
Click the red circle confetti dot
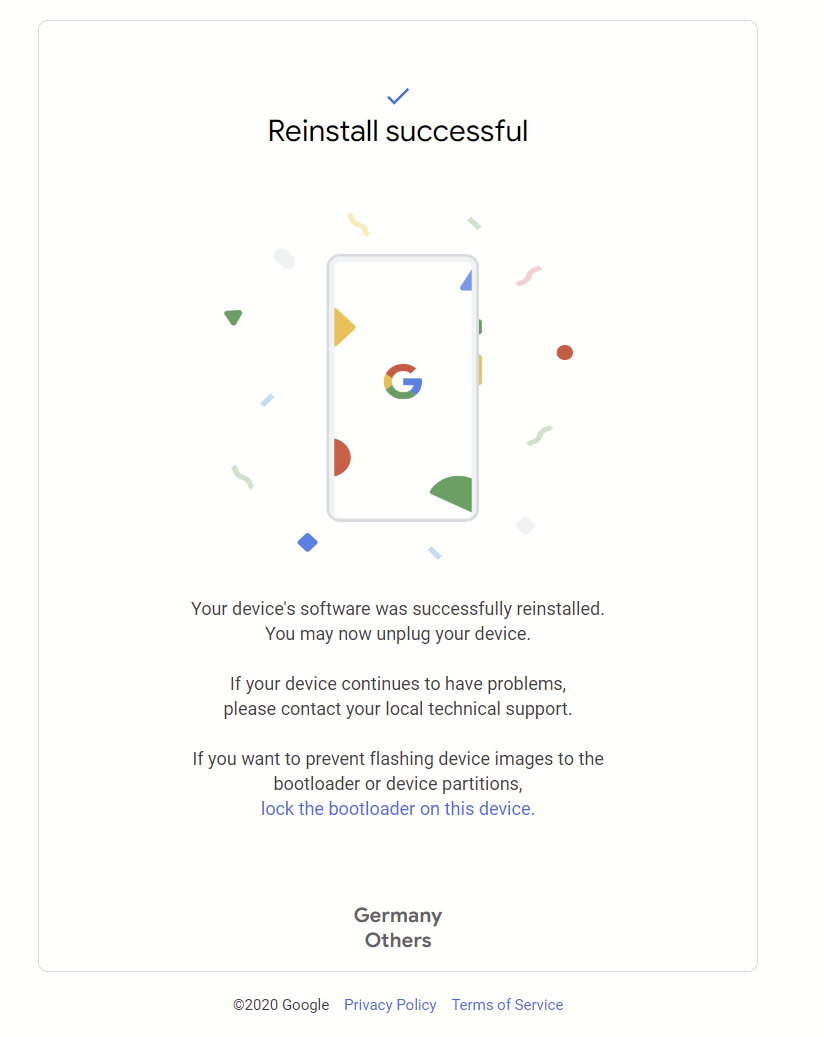coord(565,352)
